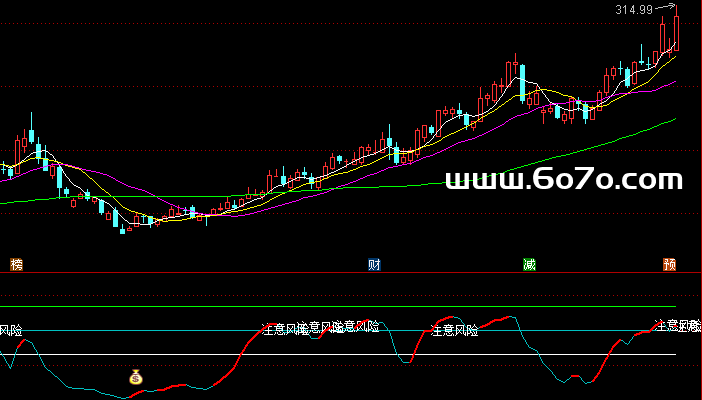Click the blue 财 marker icon
Screen dimensions: 702x400
tap(374, 264)
